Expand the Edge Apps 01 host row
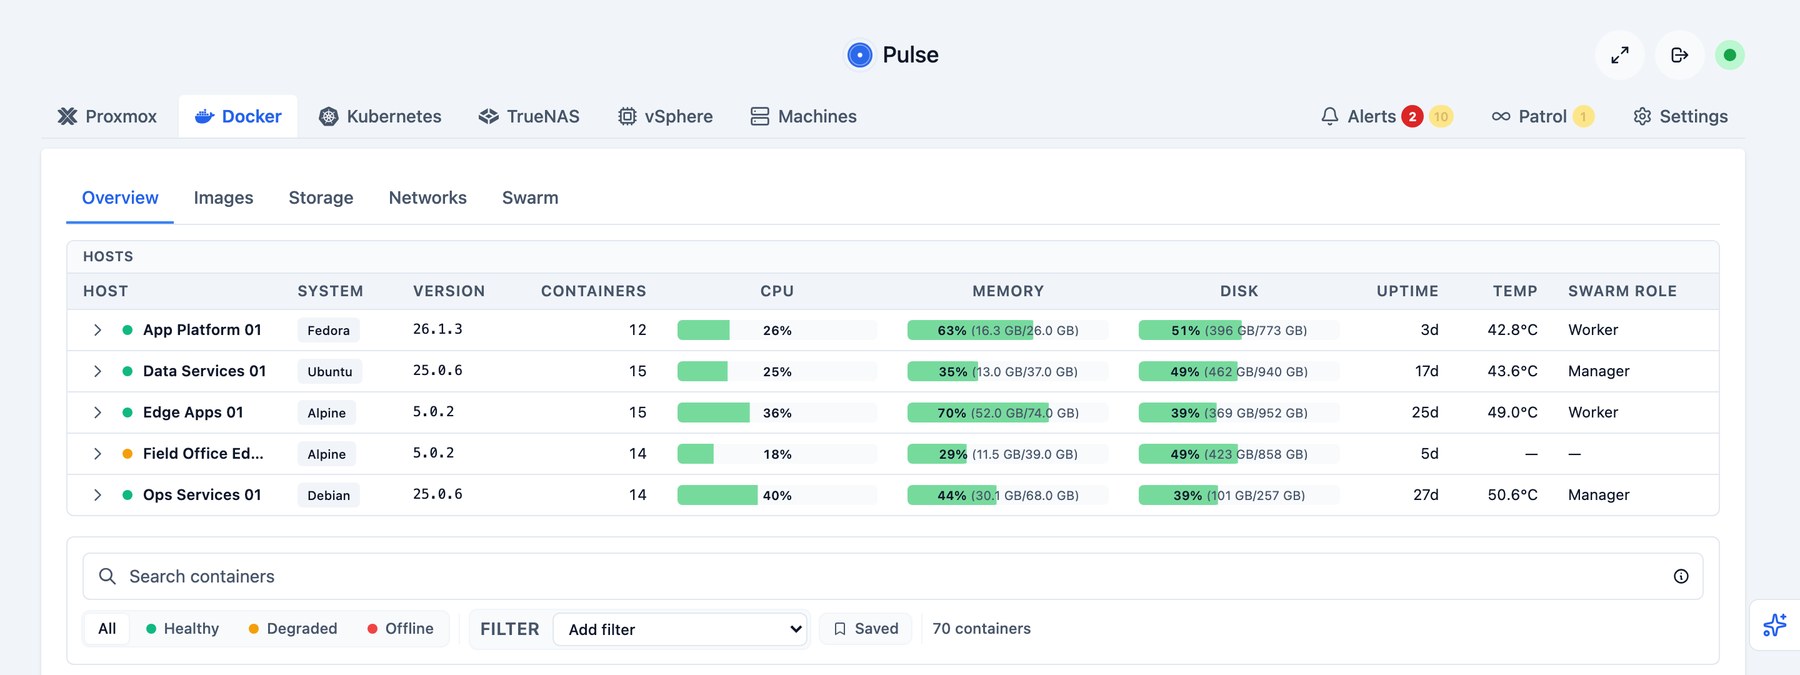 tap(97, 412)
